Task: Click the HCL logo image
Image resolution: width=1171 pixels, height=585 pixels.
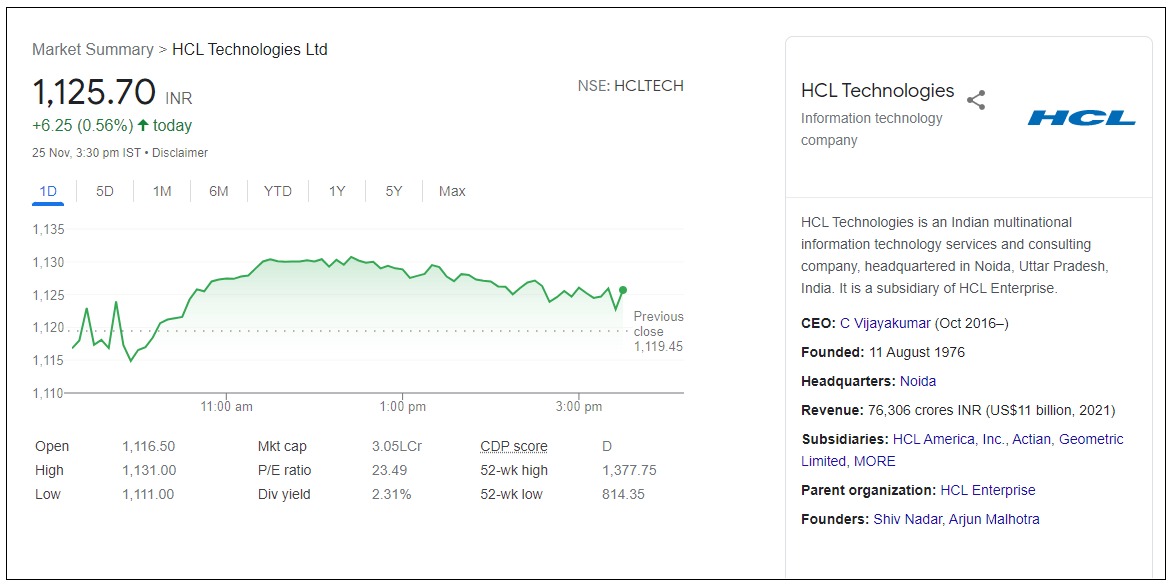Action: coord(1081,118)
